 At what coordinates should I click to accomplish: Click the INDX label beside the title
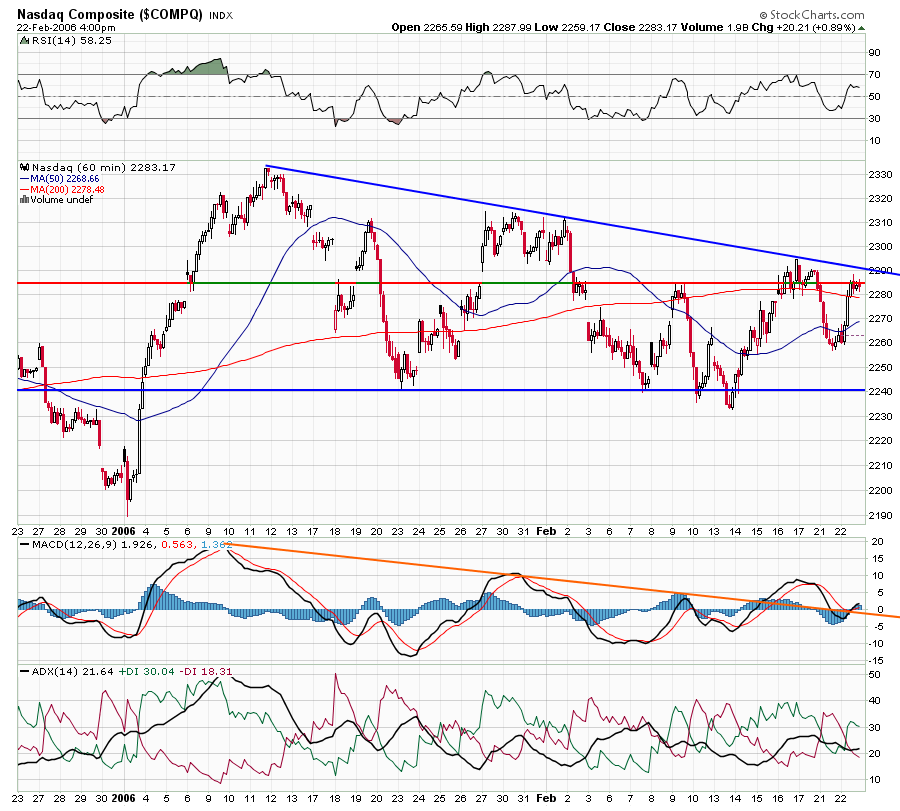click(x=221, y=16)
